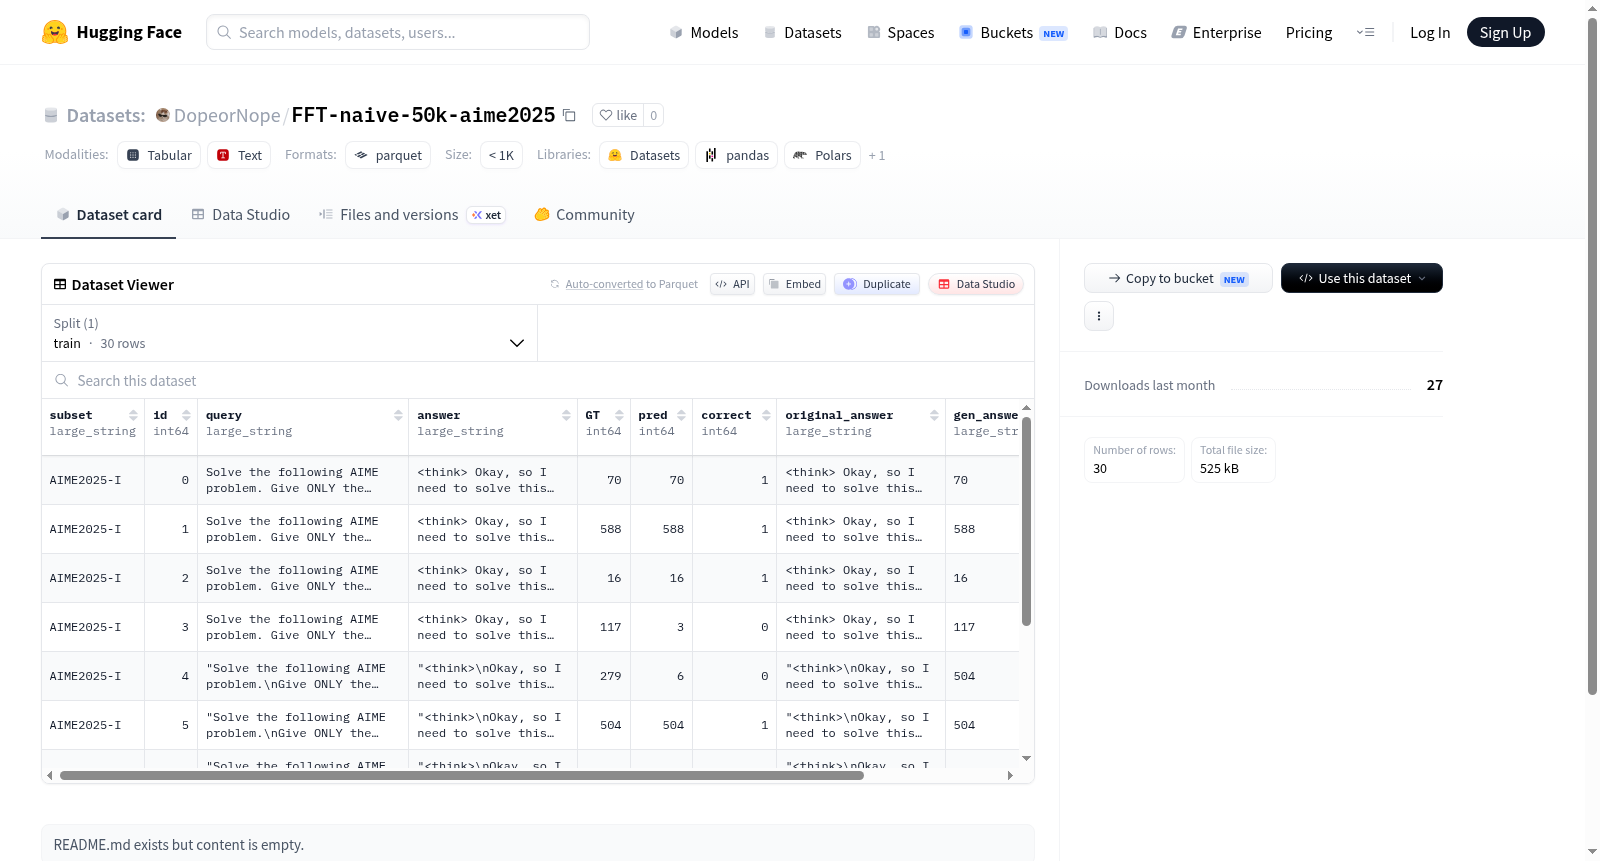Click the row id 3 cell
Image resolution: width=1600 pixels, height=861 pixels.
click(171, 627)
